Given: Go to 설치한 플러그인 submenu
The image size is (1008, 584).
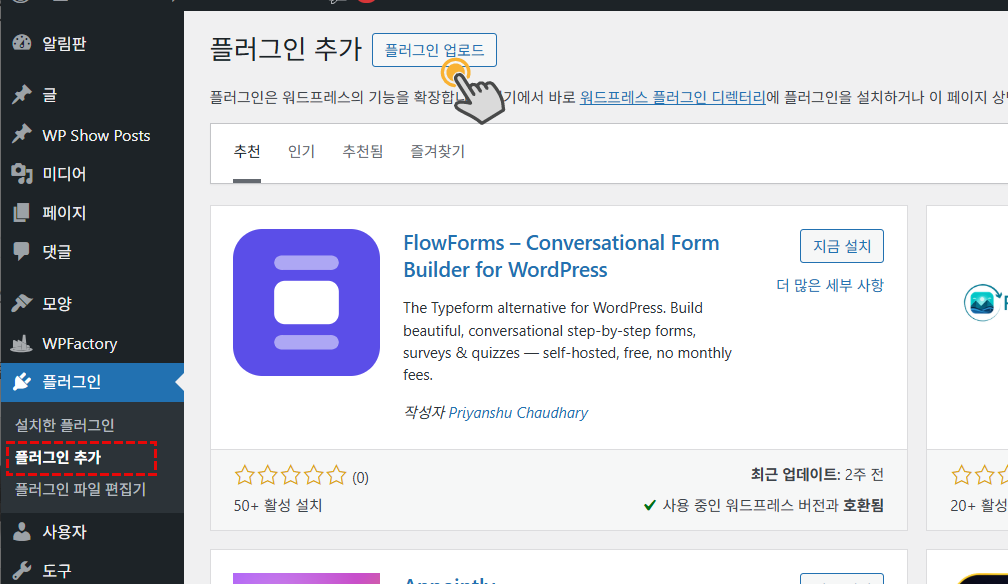Looking at the screenshot, I should [x=64, y=425].
